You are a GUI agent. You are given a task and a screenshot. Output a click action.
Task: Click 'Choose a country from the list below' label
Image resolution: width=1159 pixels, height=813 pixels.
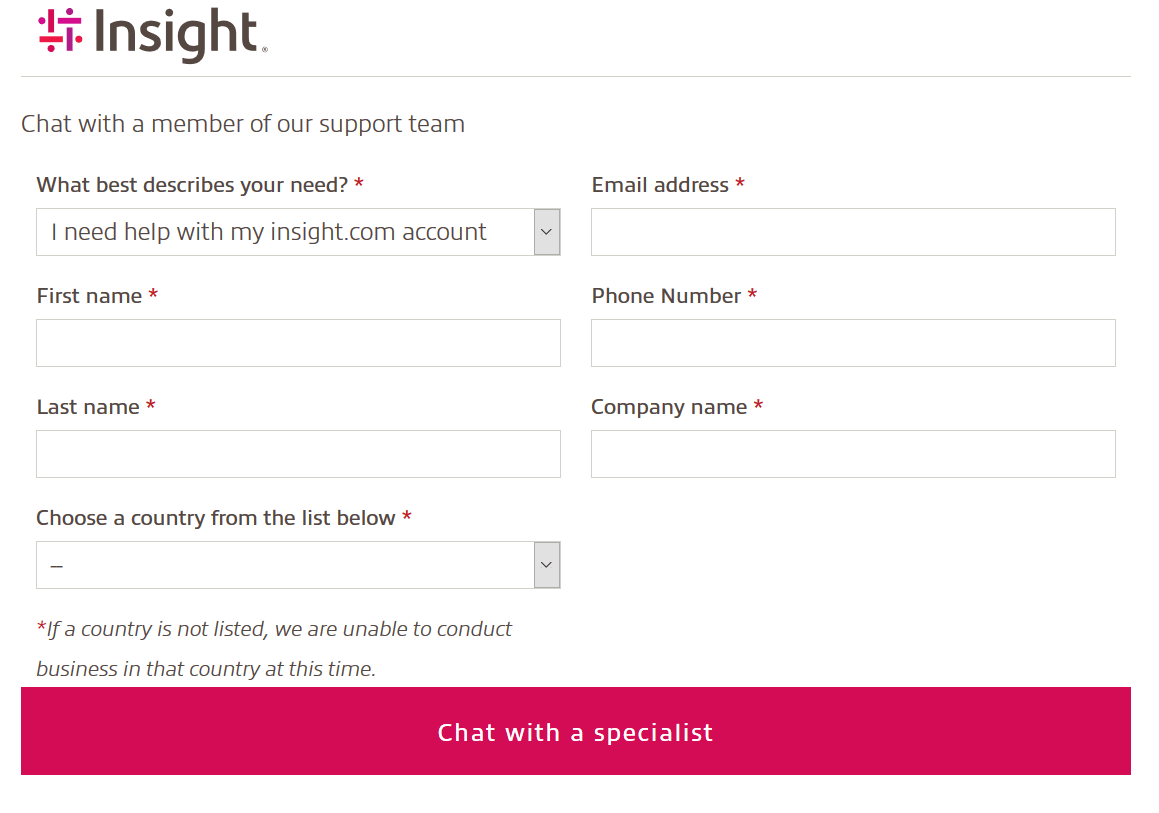(216, 518)
